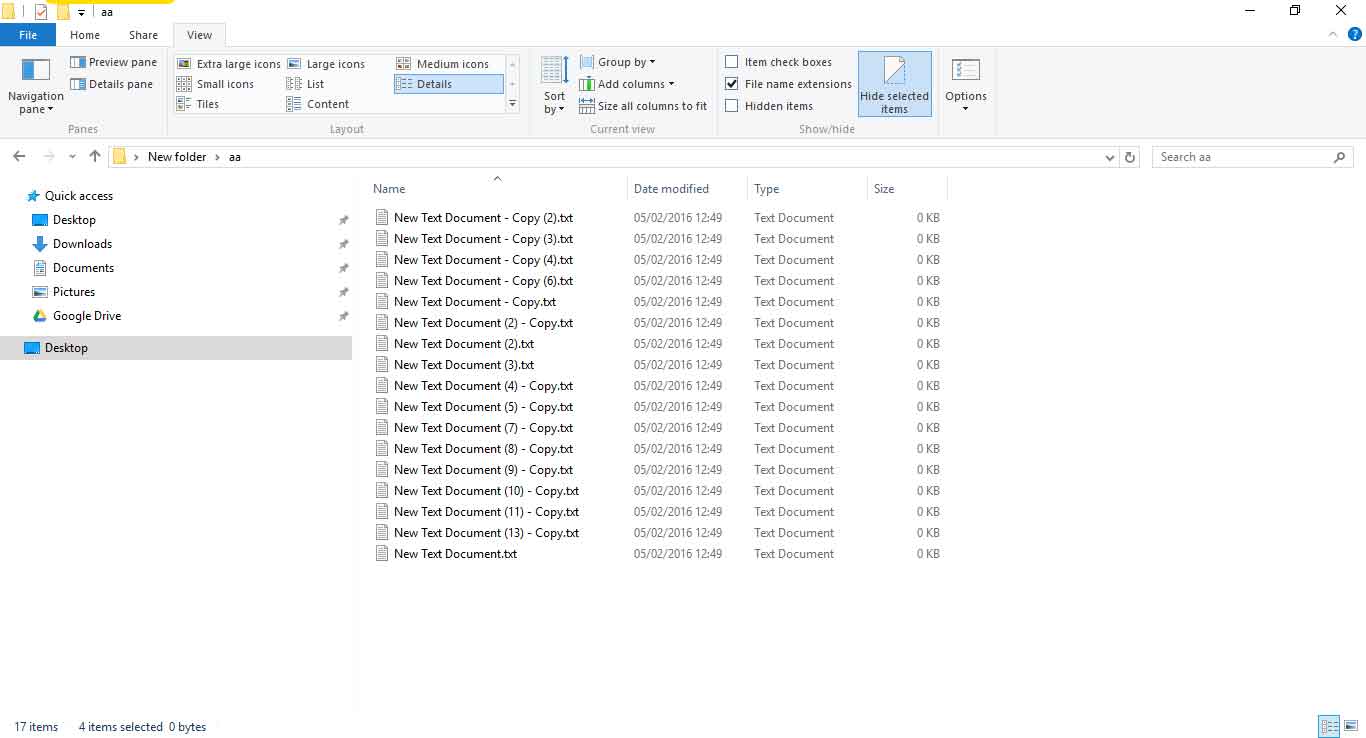Open the Navigation pane menu
This screenshot has width=1366, height=738.
point(36,87)
